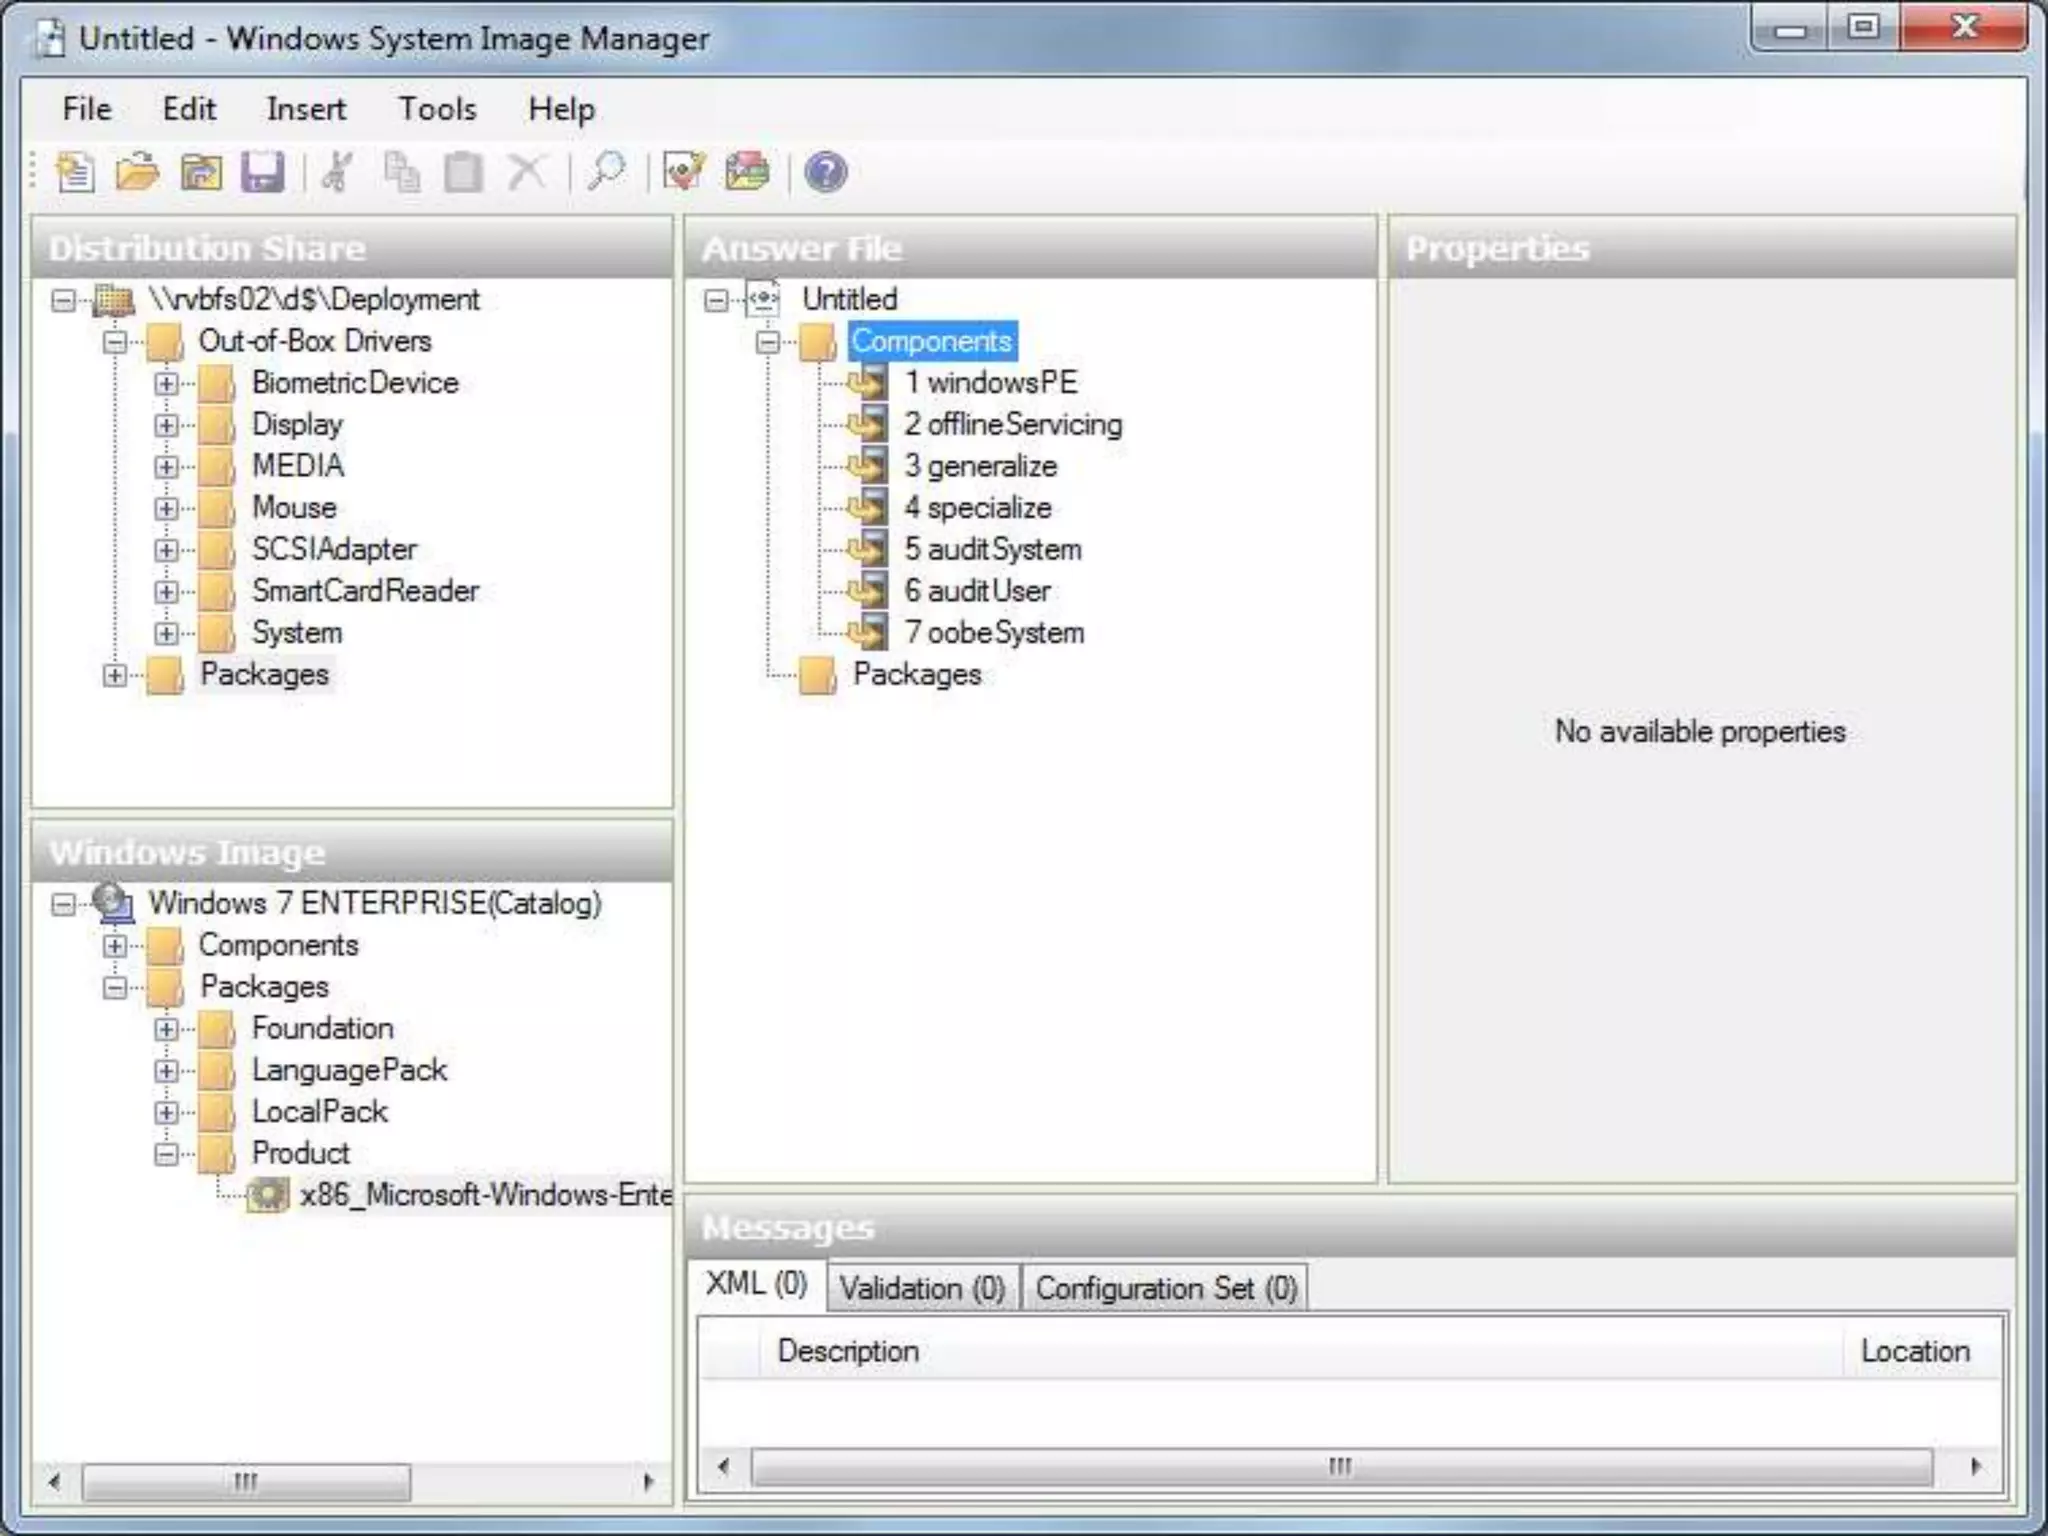
Task: Click the Copy toolbar icon
Action: point(401,172)
